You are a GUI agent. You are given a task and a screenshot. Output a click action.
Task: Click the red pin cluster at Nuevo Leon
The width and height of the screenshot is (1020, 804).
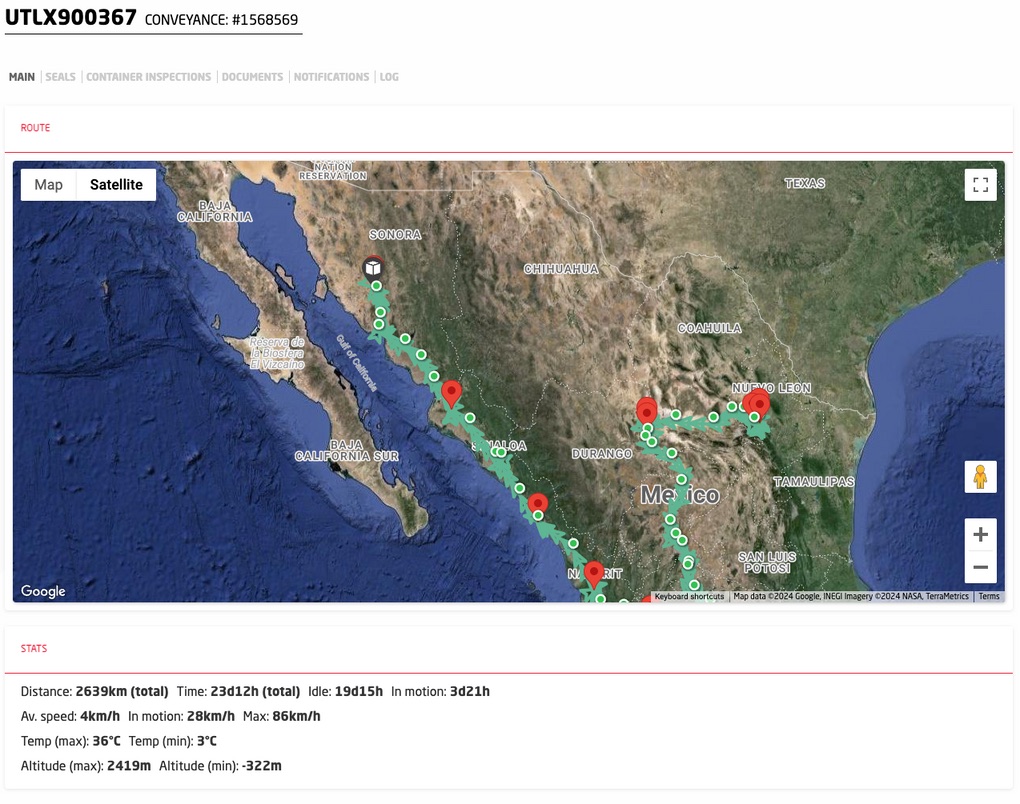[757, 403]
